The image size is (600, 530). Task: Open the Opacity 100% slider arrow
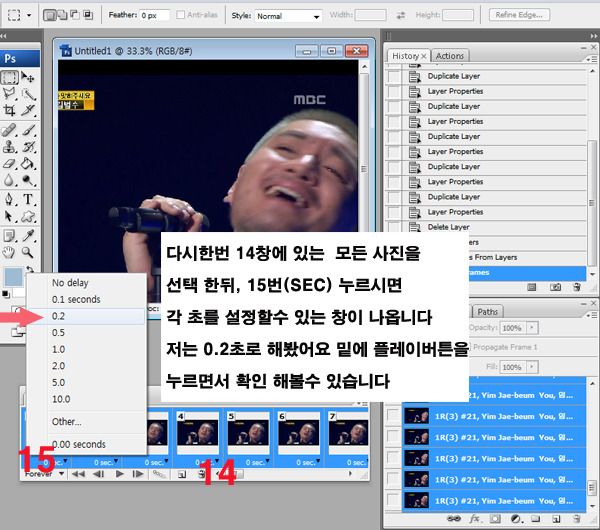click(532, 328)
